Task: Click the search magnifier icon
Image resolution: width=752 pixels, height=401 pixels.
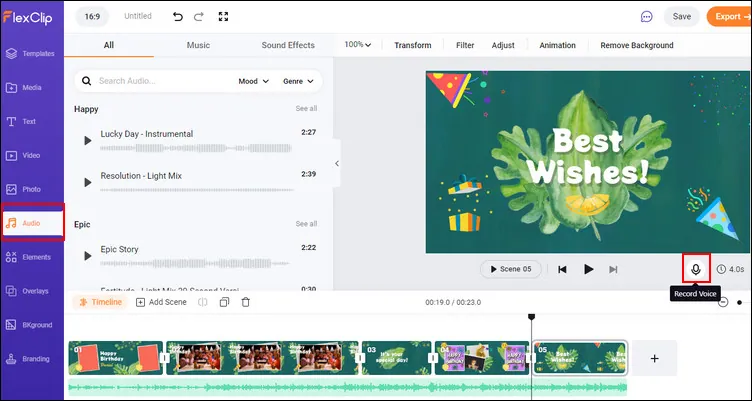Action: coord(86,81)
